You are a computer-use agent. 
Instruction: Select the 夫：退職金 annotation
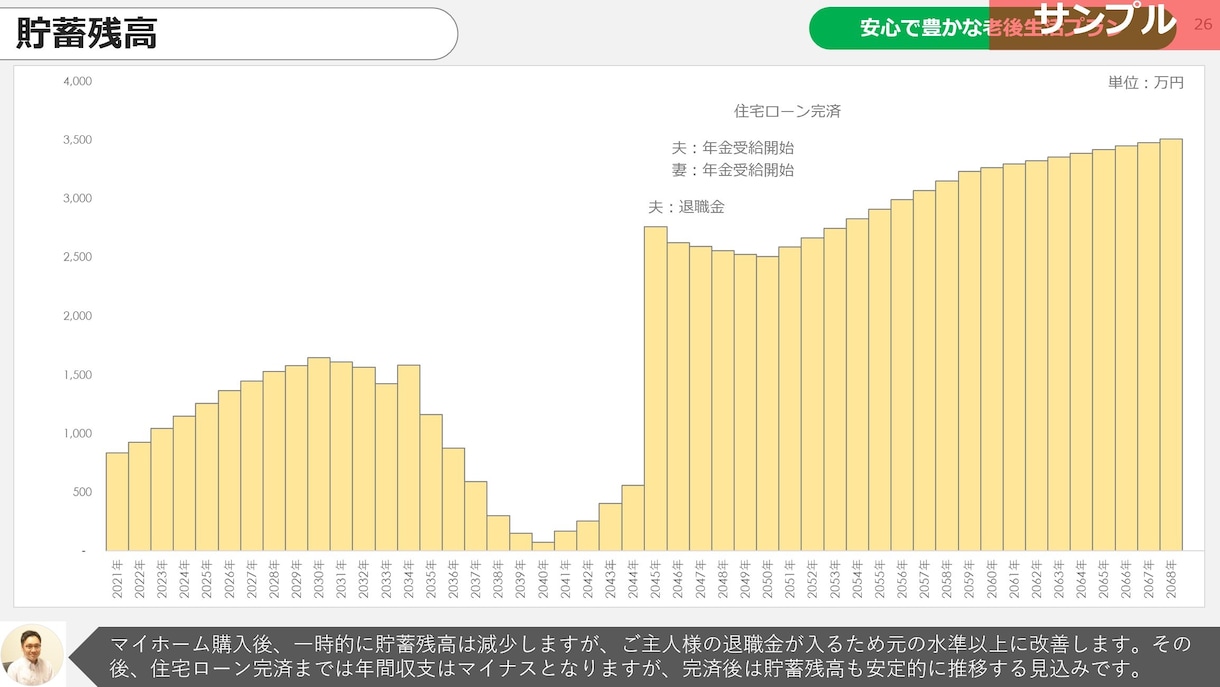(686, 207)
